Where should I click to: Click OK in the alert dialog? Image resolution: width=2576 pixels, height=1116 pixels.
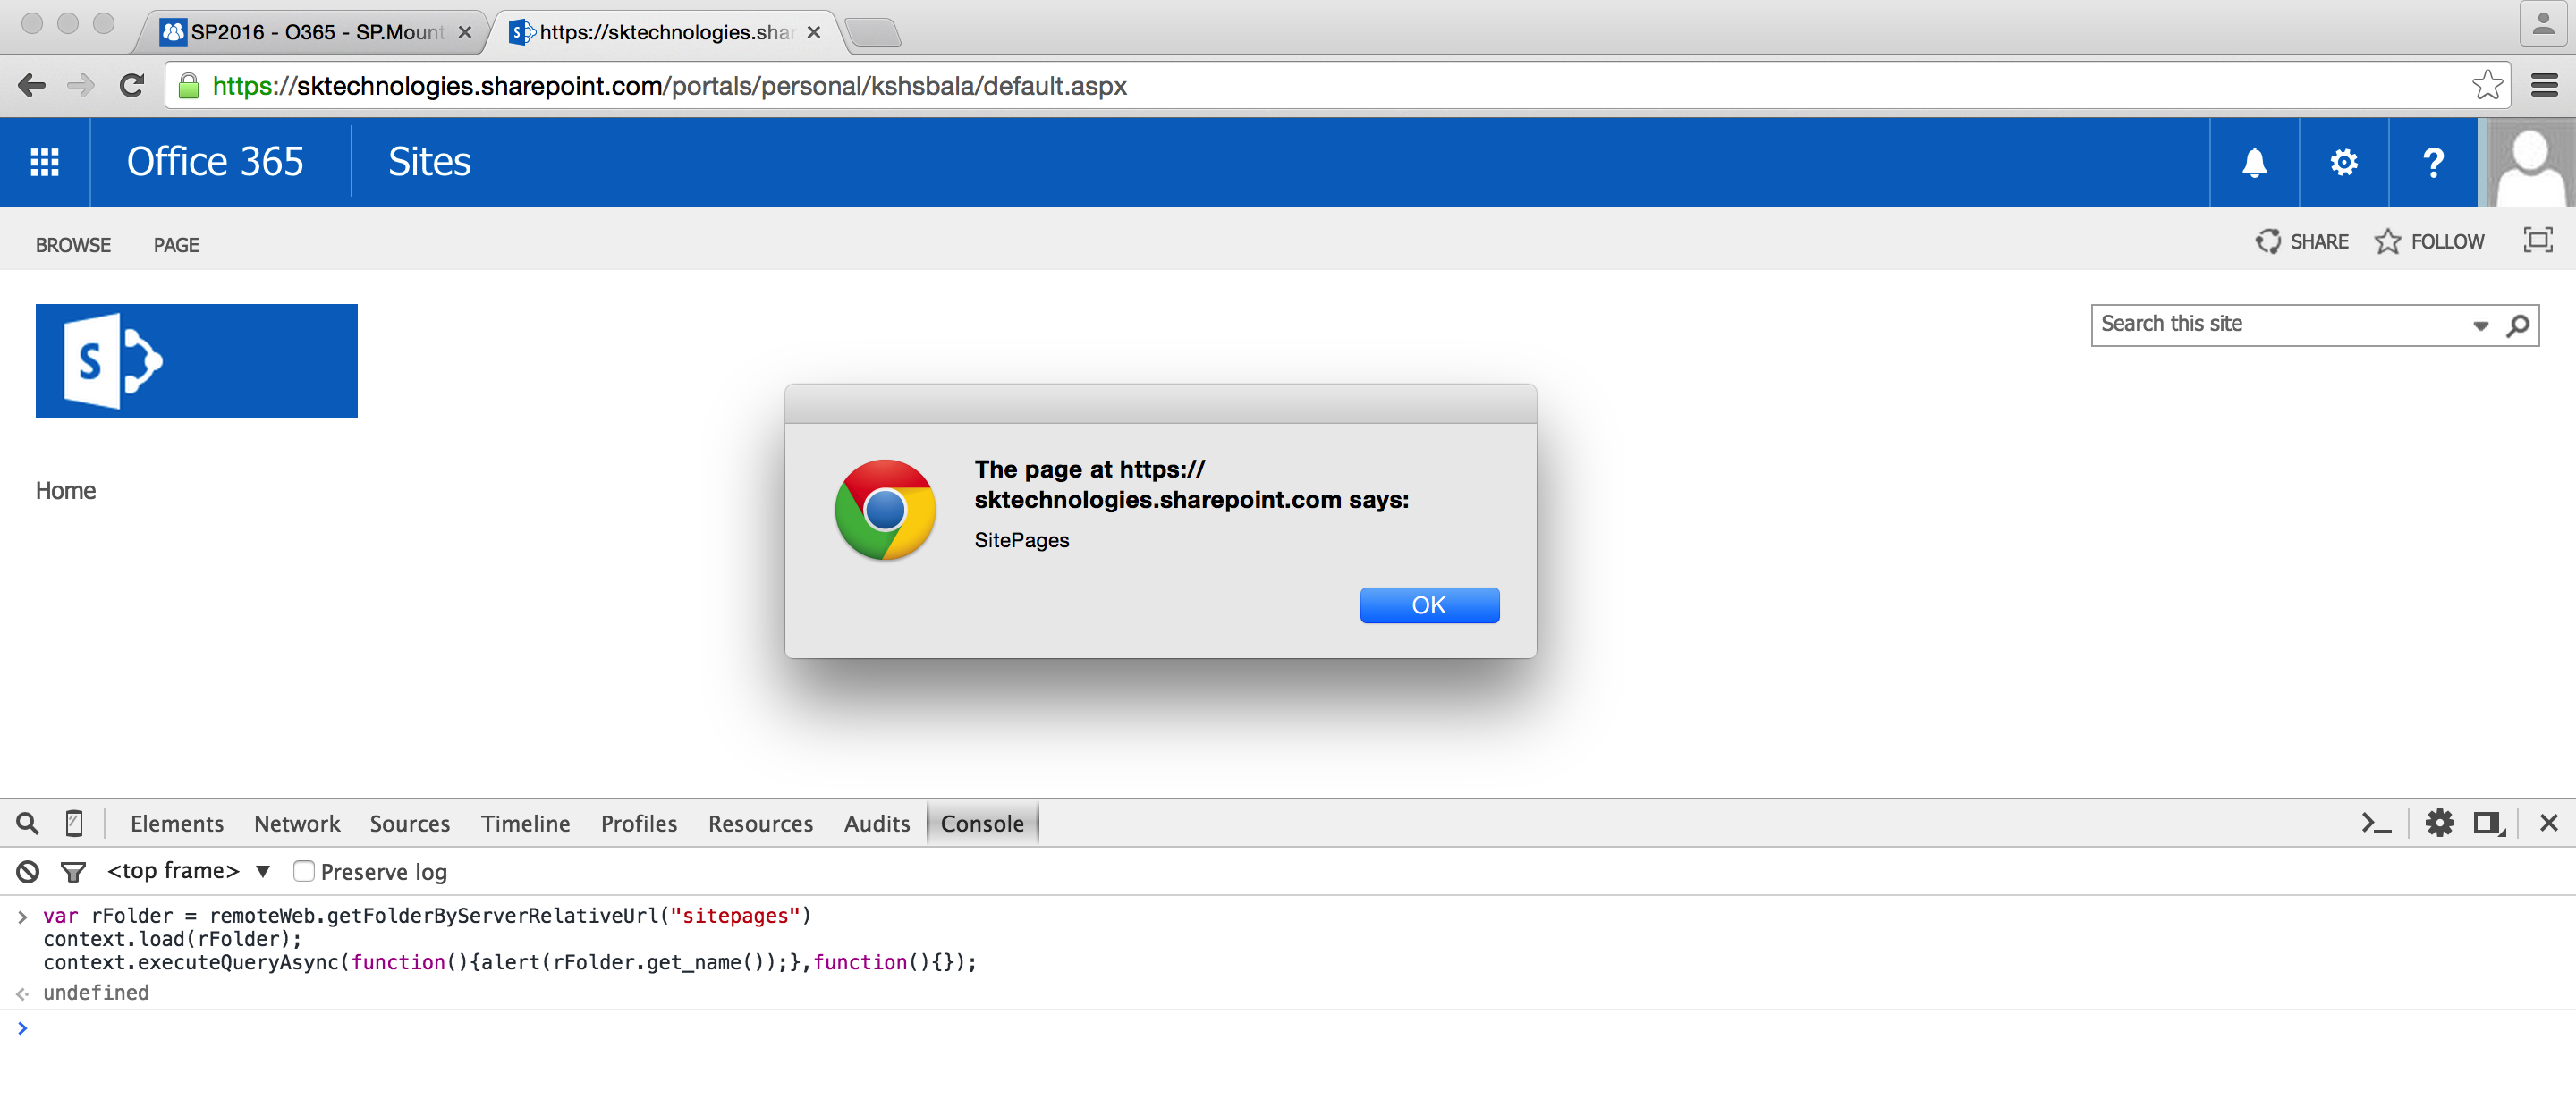tap(1429, 605)
